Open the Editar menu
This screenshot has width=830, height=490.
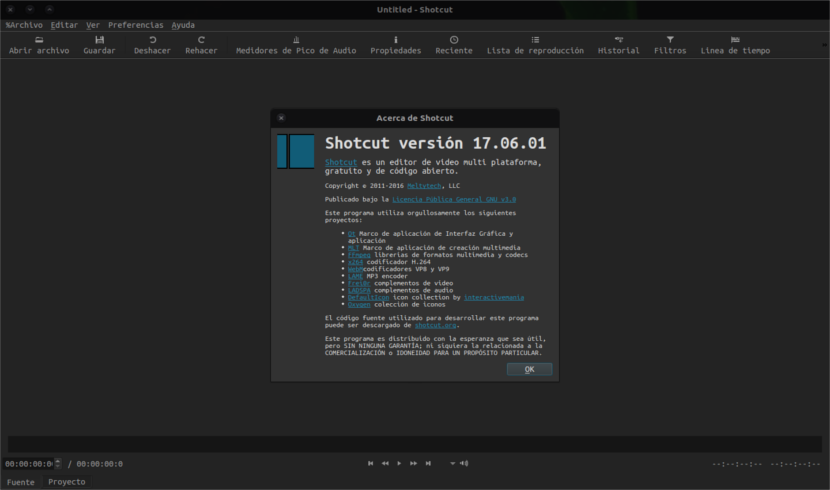click(64, 25)
